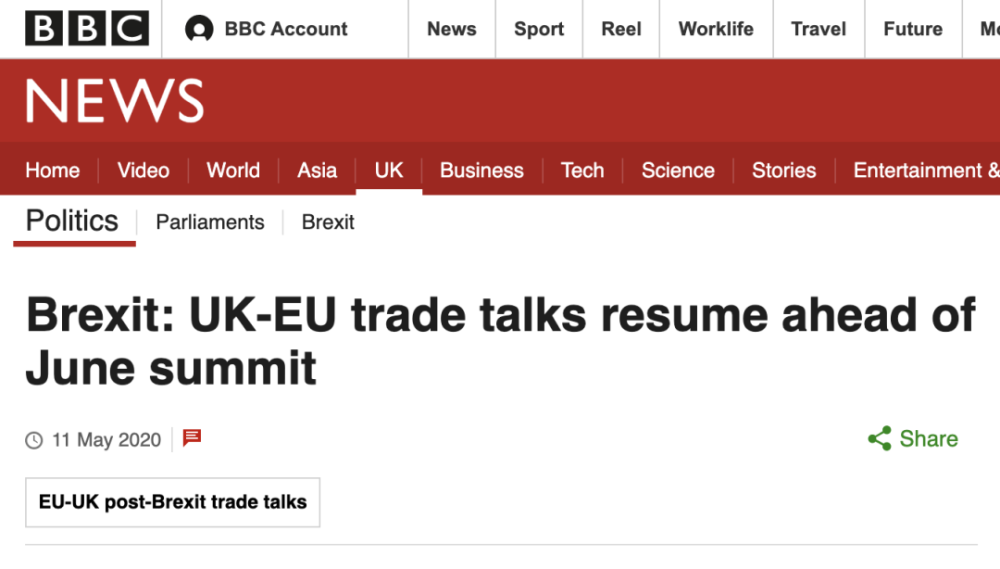Go to the Reel section
This screenshot has width=1000, height=569.
621,29
